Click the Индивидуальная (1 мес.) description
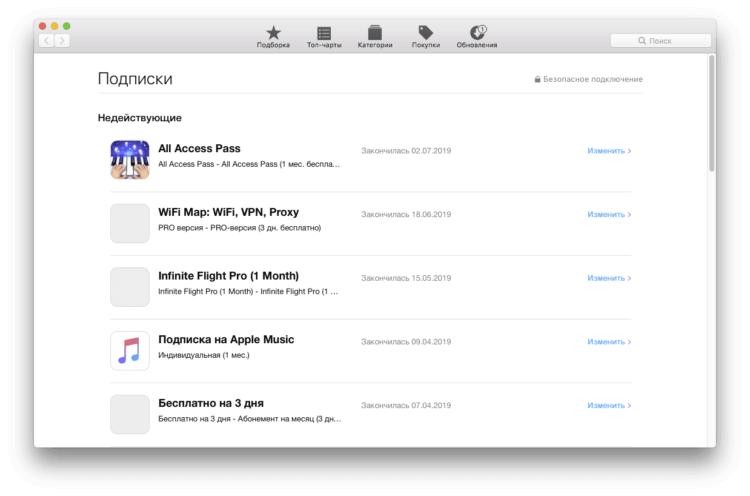The height and width of the screenshot is (496, 750). coord(204,355)
